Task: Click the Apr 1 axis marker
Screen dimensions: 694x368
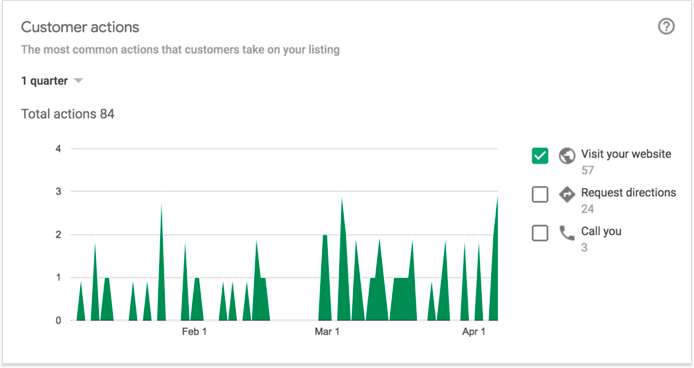Action: 474,332
